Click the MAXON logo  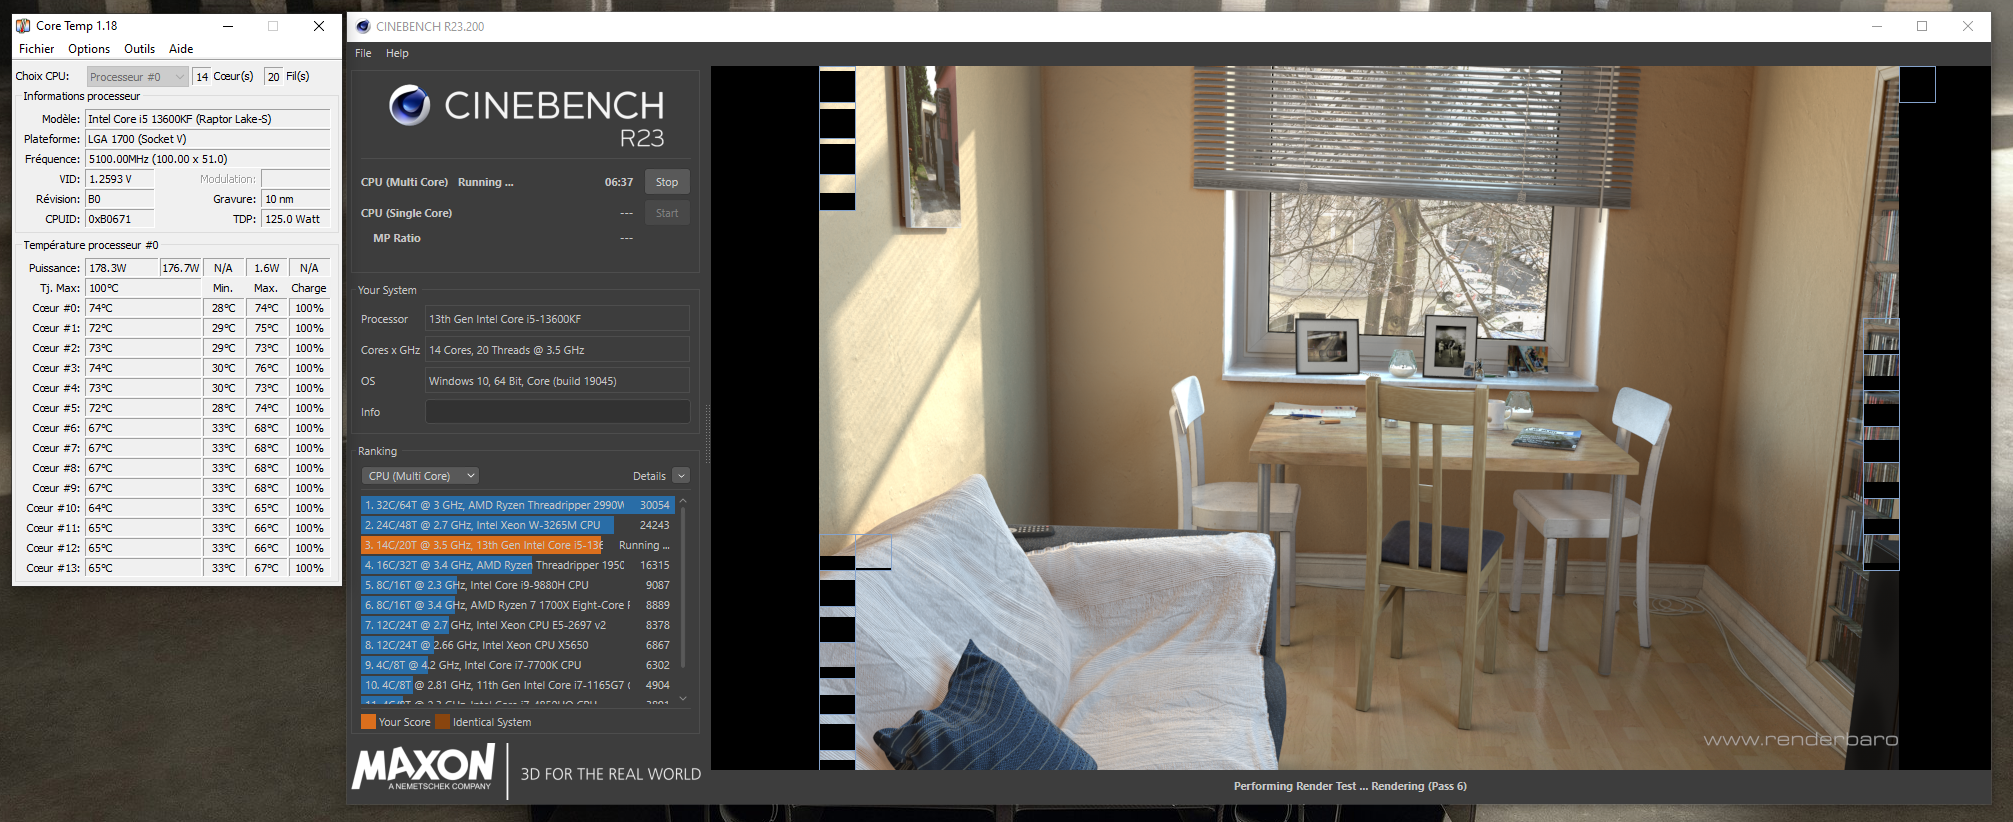424,769
